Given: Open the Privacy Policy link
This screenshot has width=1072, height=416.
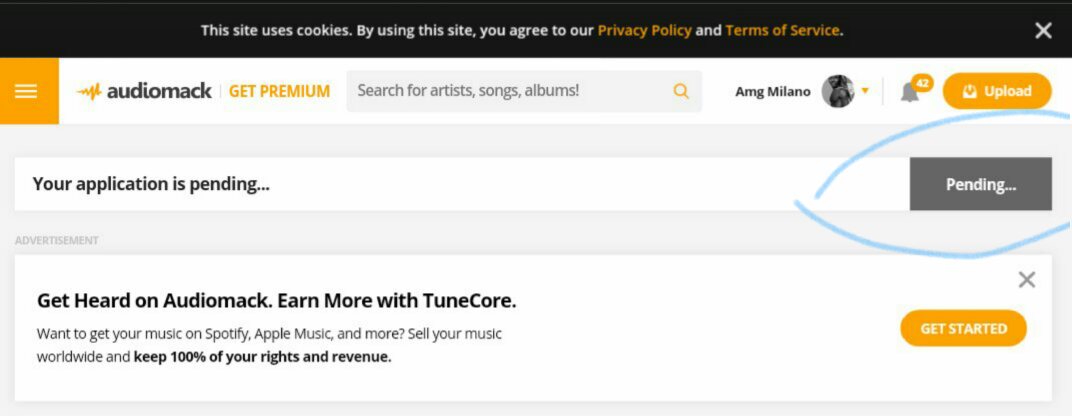Looking at the screenshot, I should pyautogui.click(x=644, y=30).
